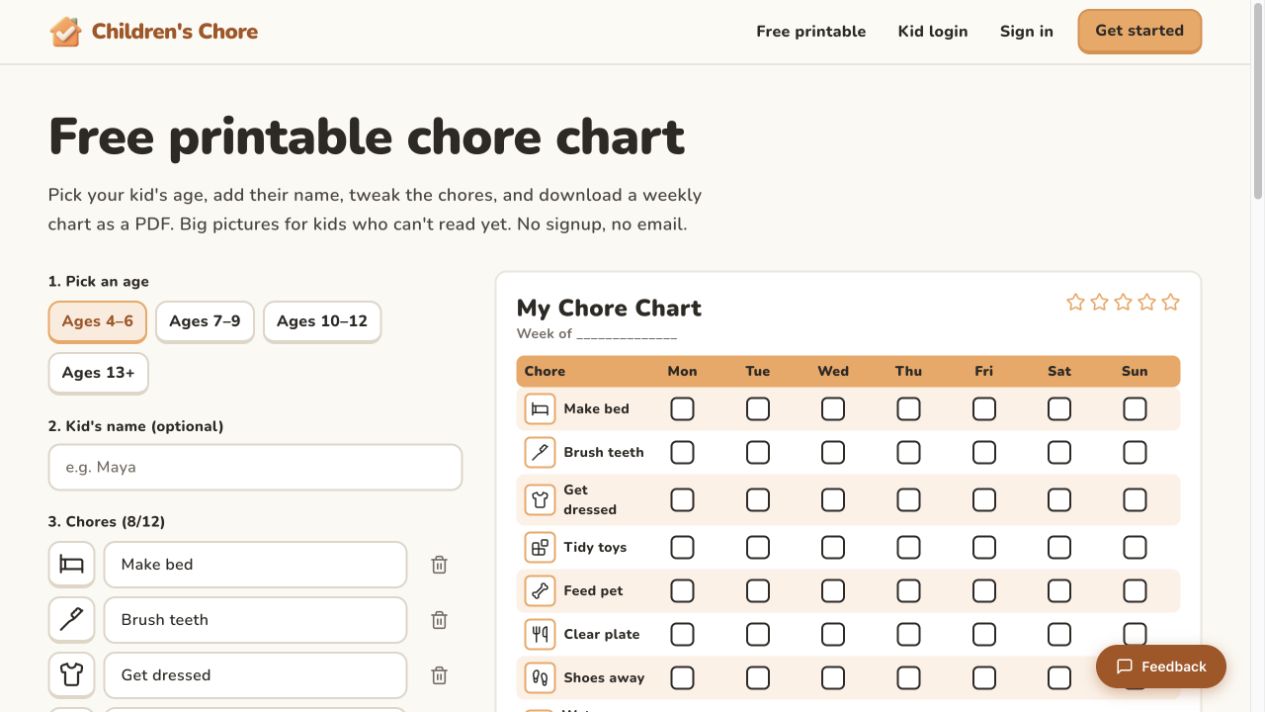Click the My Chore Chart heading

[609, 308]
